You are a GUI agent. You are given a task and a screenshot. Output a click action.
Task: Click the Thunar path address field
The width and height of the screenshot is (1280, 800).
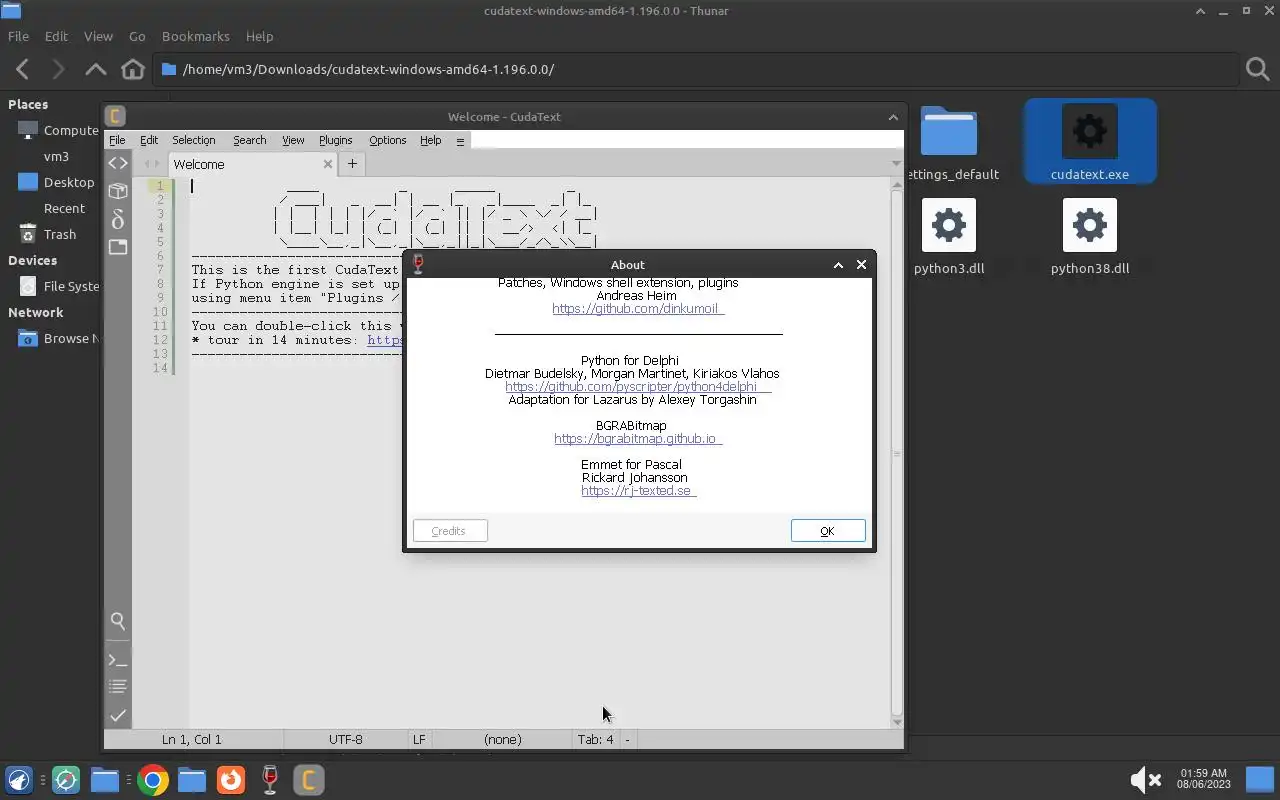(697, 69)
